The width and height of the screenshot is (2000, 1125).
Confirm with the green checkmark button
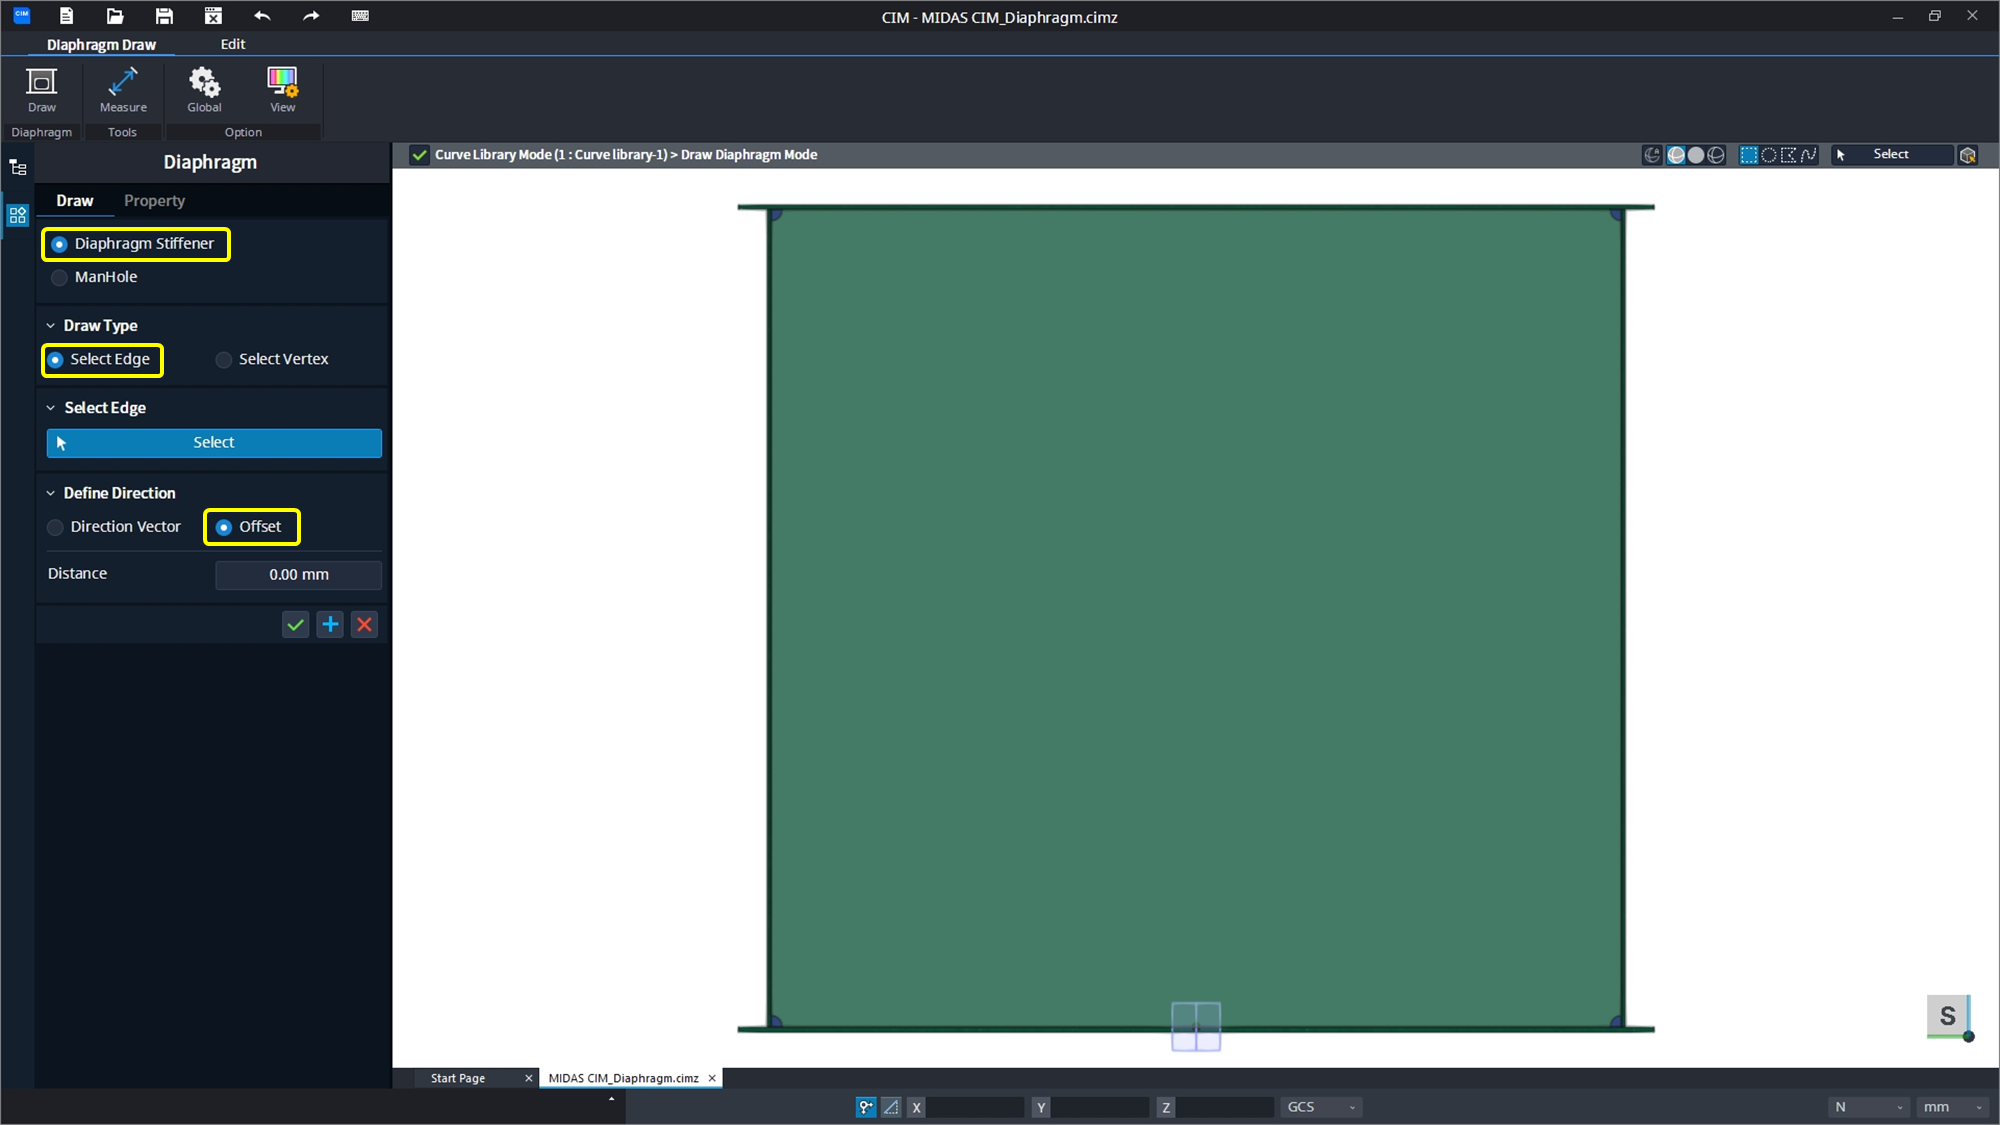click(295, 625)
